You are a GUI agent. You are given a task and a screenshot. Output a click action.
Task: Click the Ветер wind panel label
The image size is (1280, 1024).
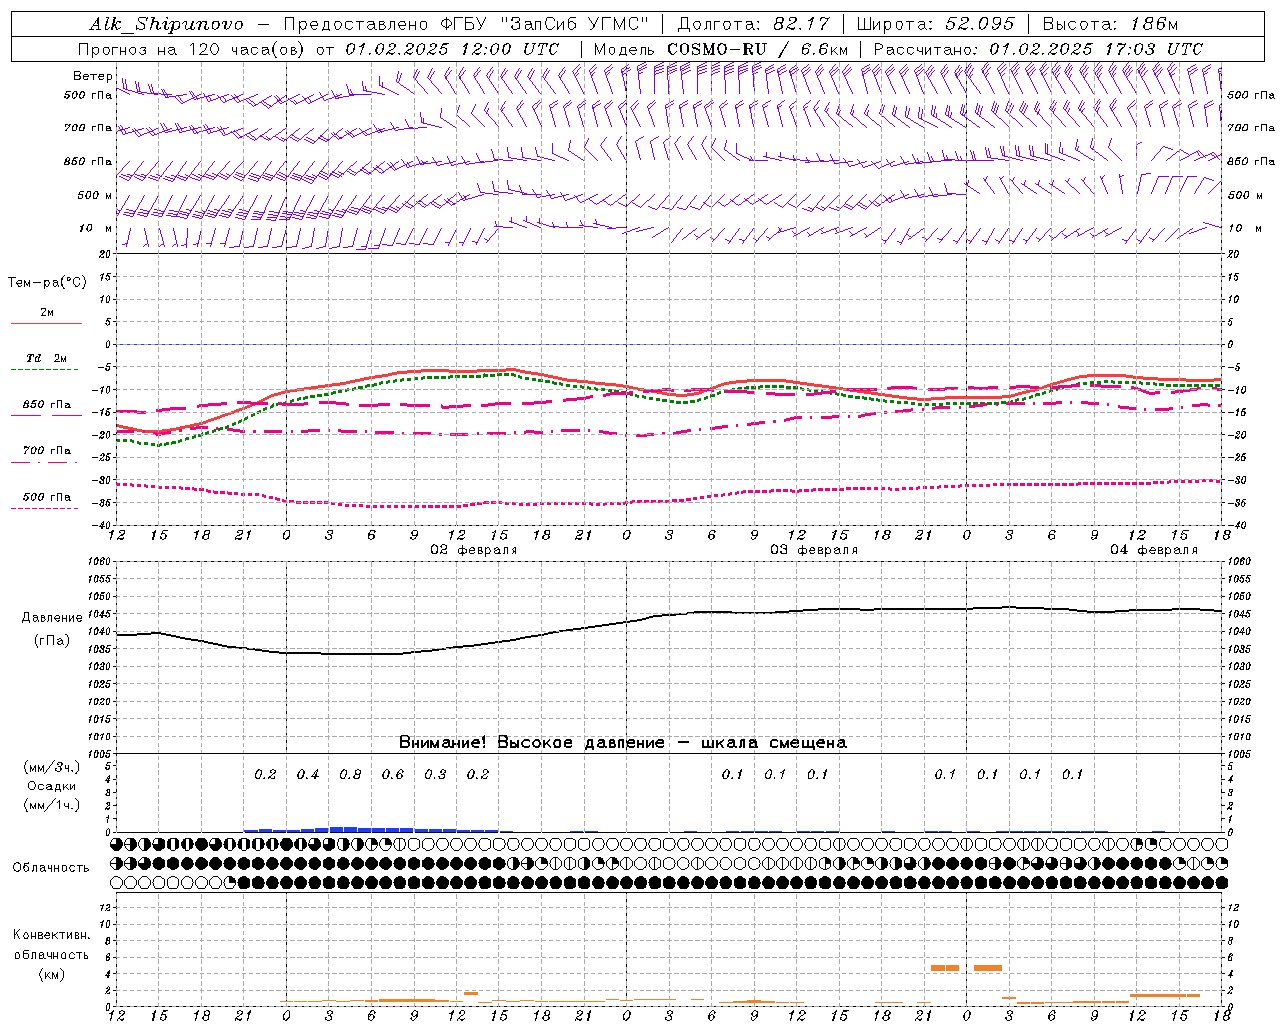click(x=92, y=76)
